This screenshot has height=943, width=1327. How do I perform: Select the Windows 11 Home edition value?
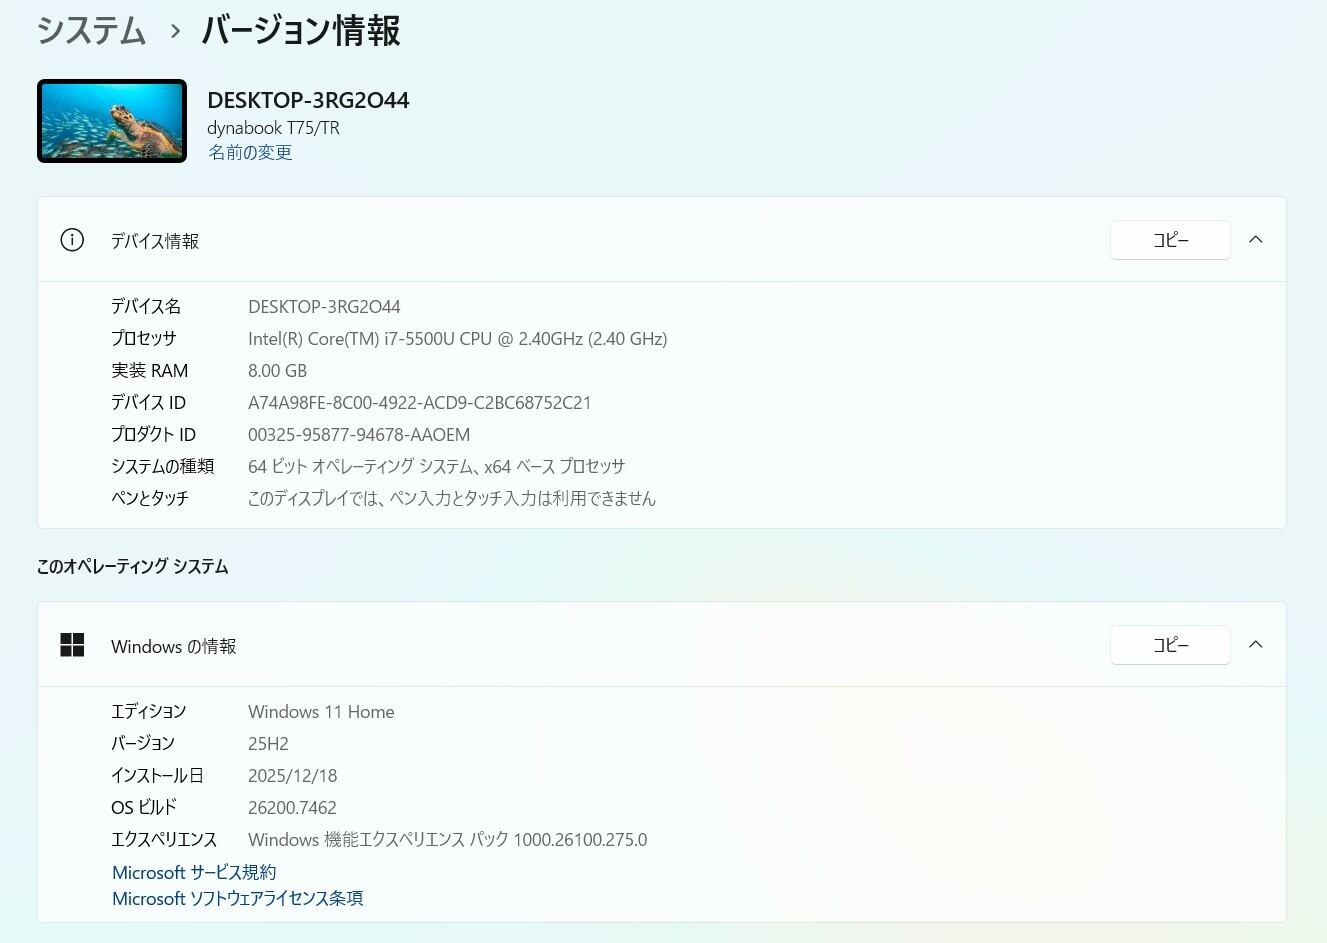[321, 712]
